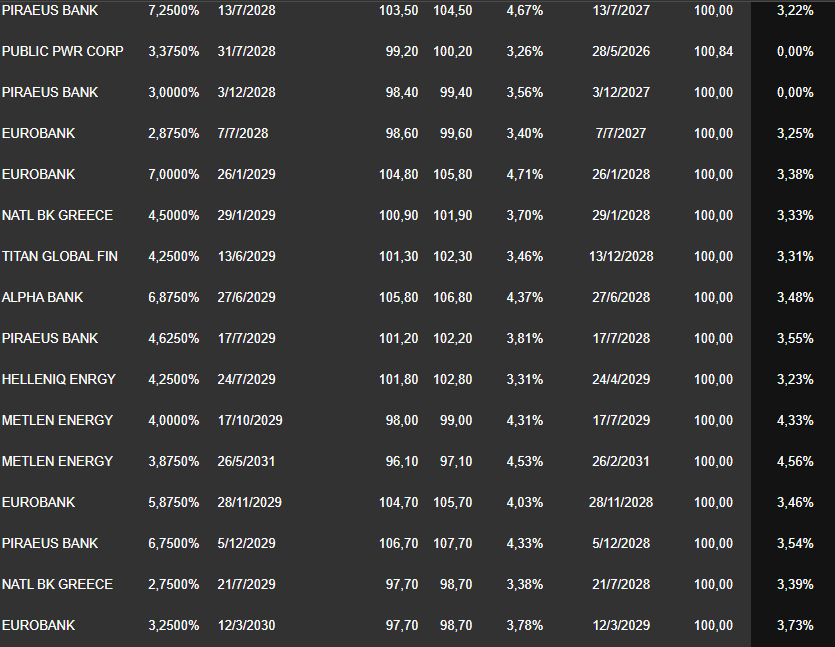This screenshot has height=647, width=835.
Task: Click bid price 100,90
Action: 398,215
